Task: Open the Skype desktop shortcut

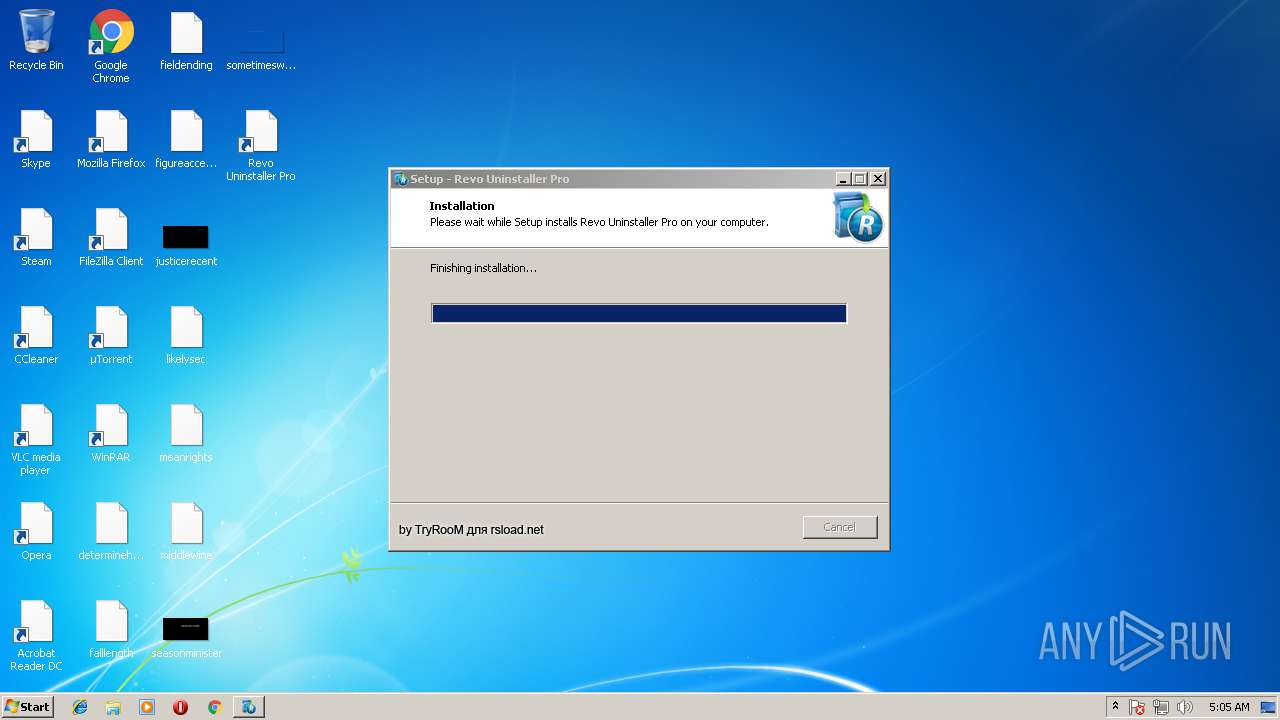Action: point(36,140)
